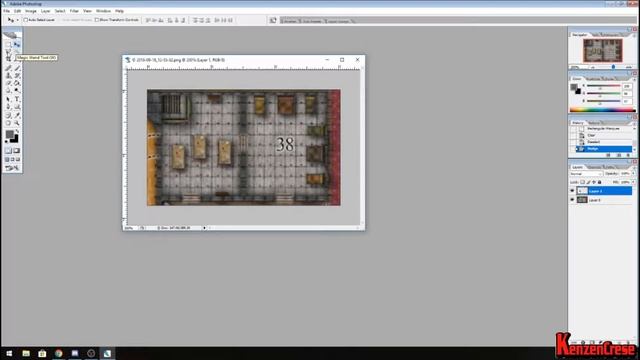Select Clear history state

coord(603,135)
